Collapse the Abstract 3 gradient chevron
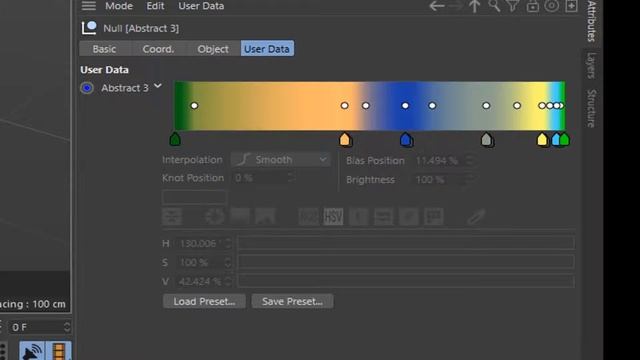640x360 pixels. pos(158,86)
